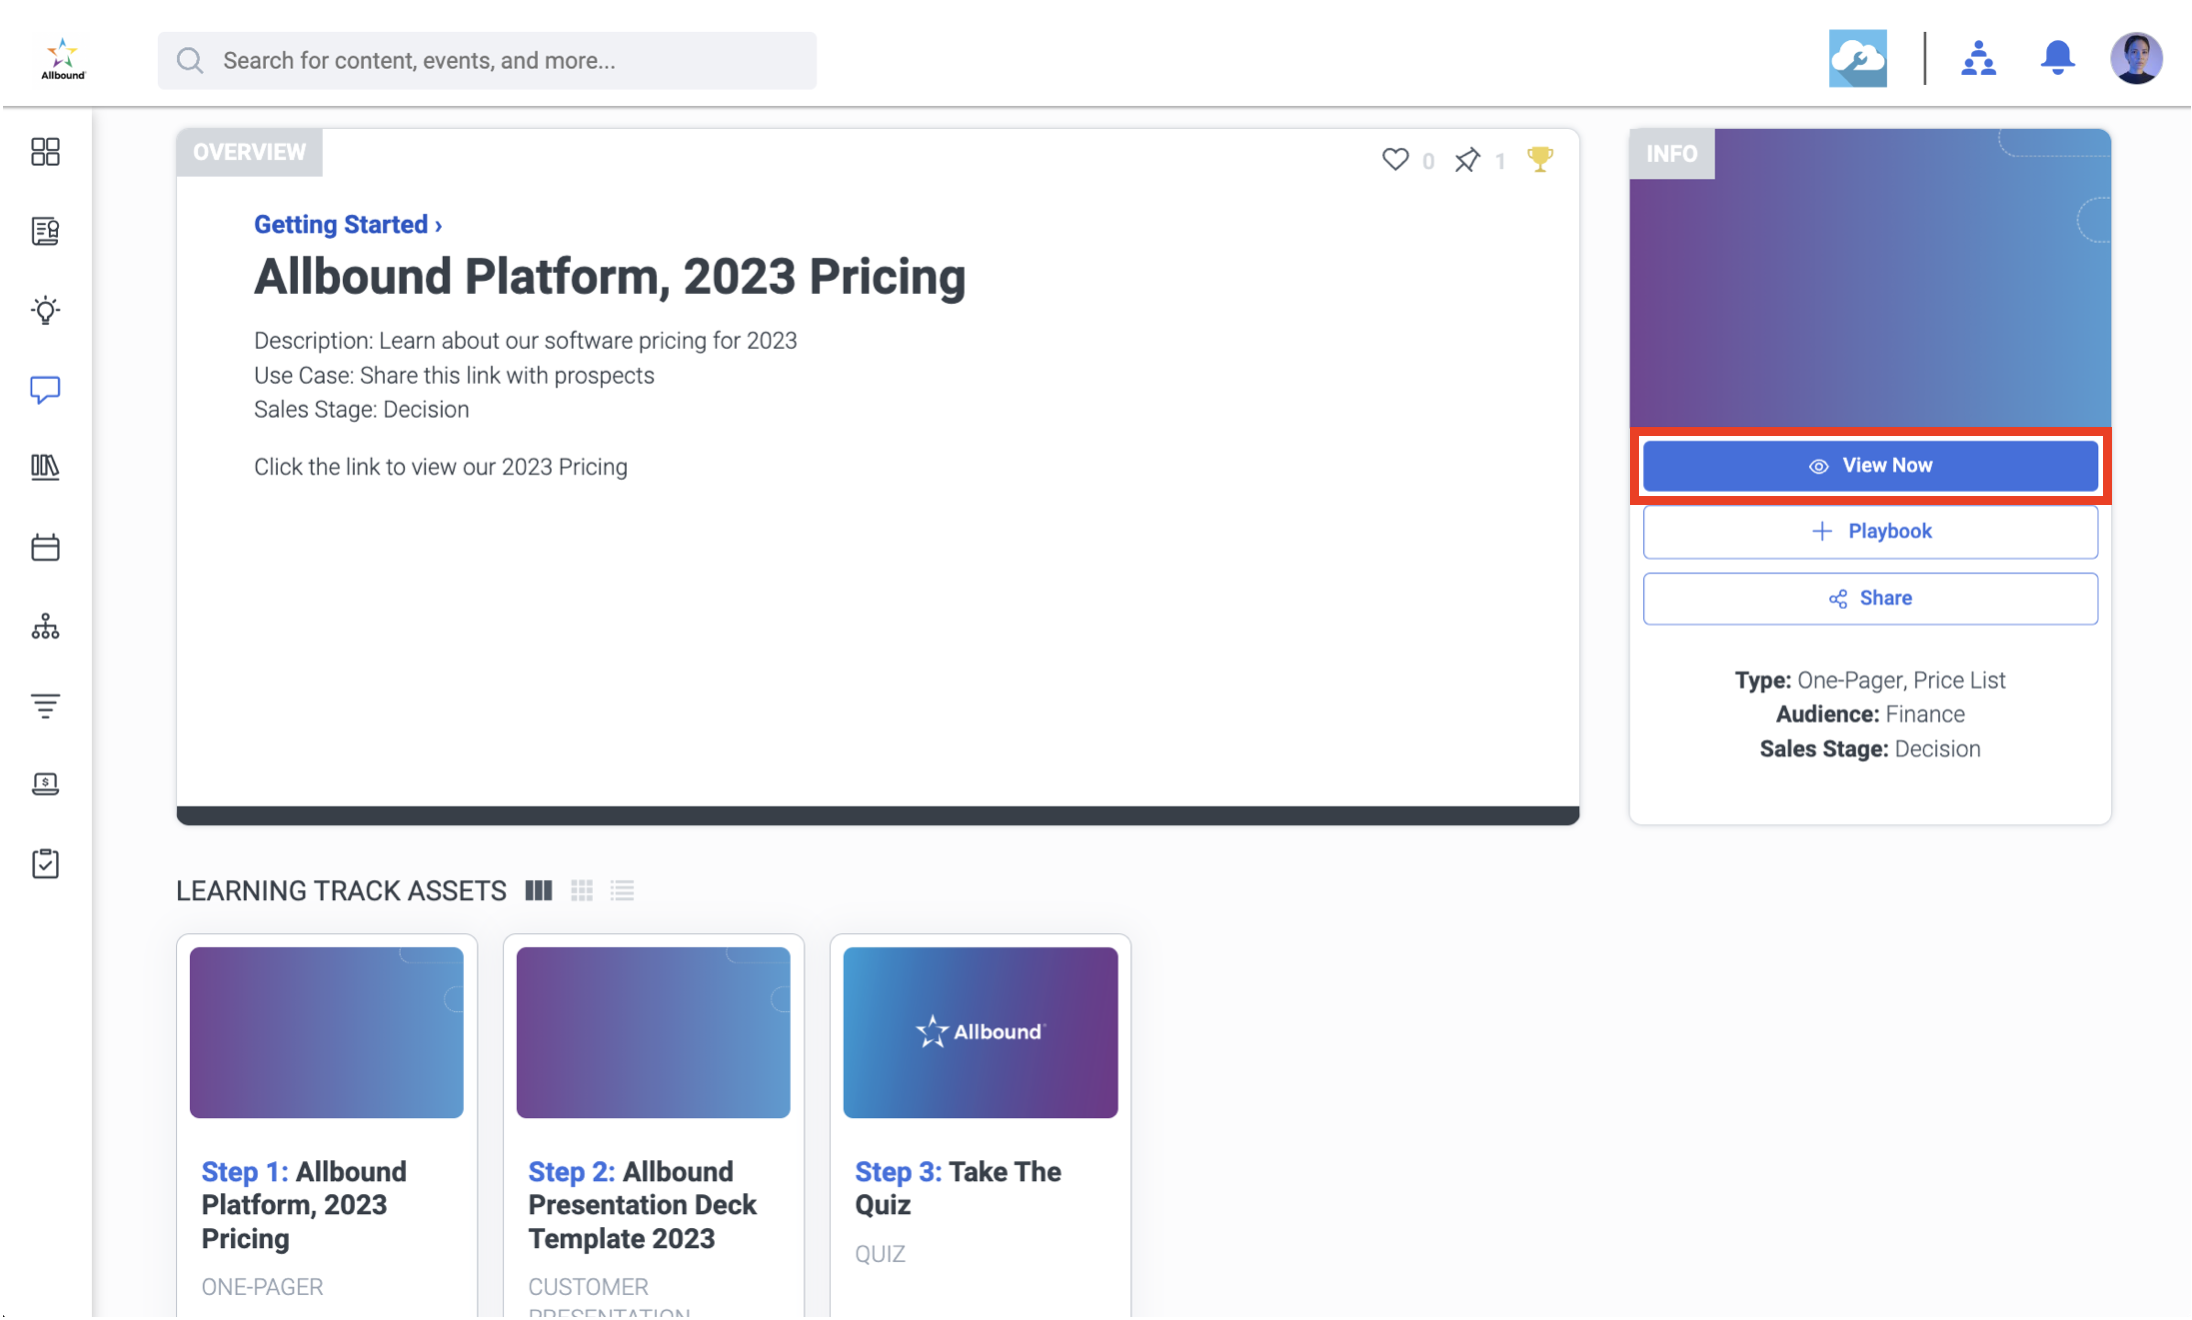The width and height of the screenshot is (2192, 1320).
Task: Click the Allbound logo in header
Action: pyautogui.click(x=63, y=59)
